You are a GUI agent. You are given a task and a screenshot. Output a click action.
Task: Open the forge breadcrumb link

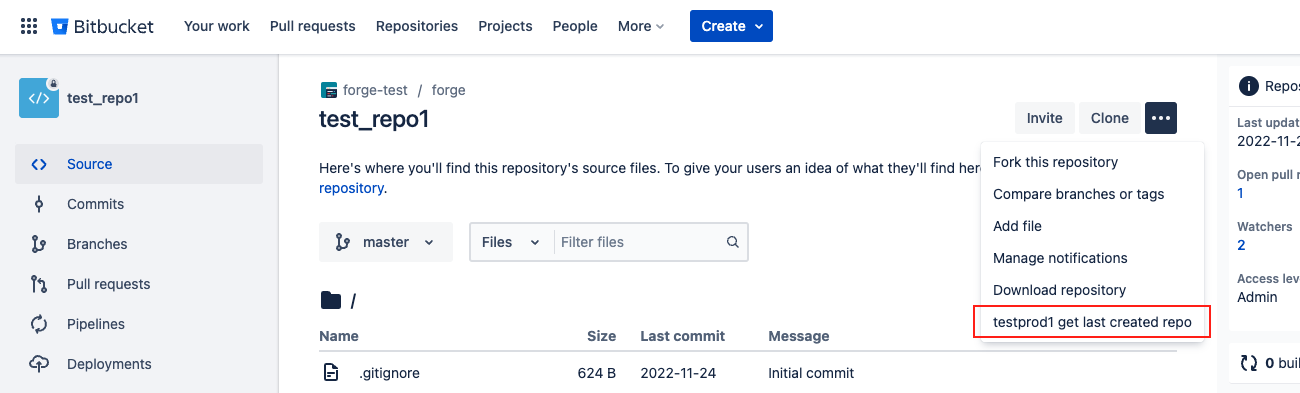[449, 90]
